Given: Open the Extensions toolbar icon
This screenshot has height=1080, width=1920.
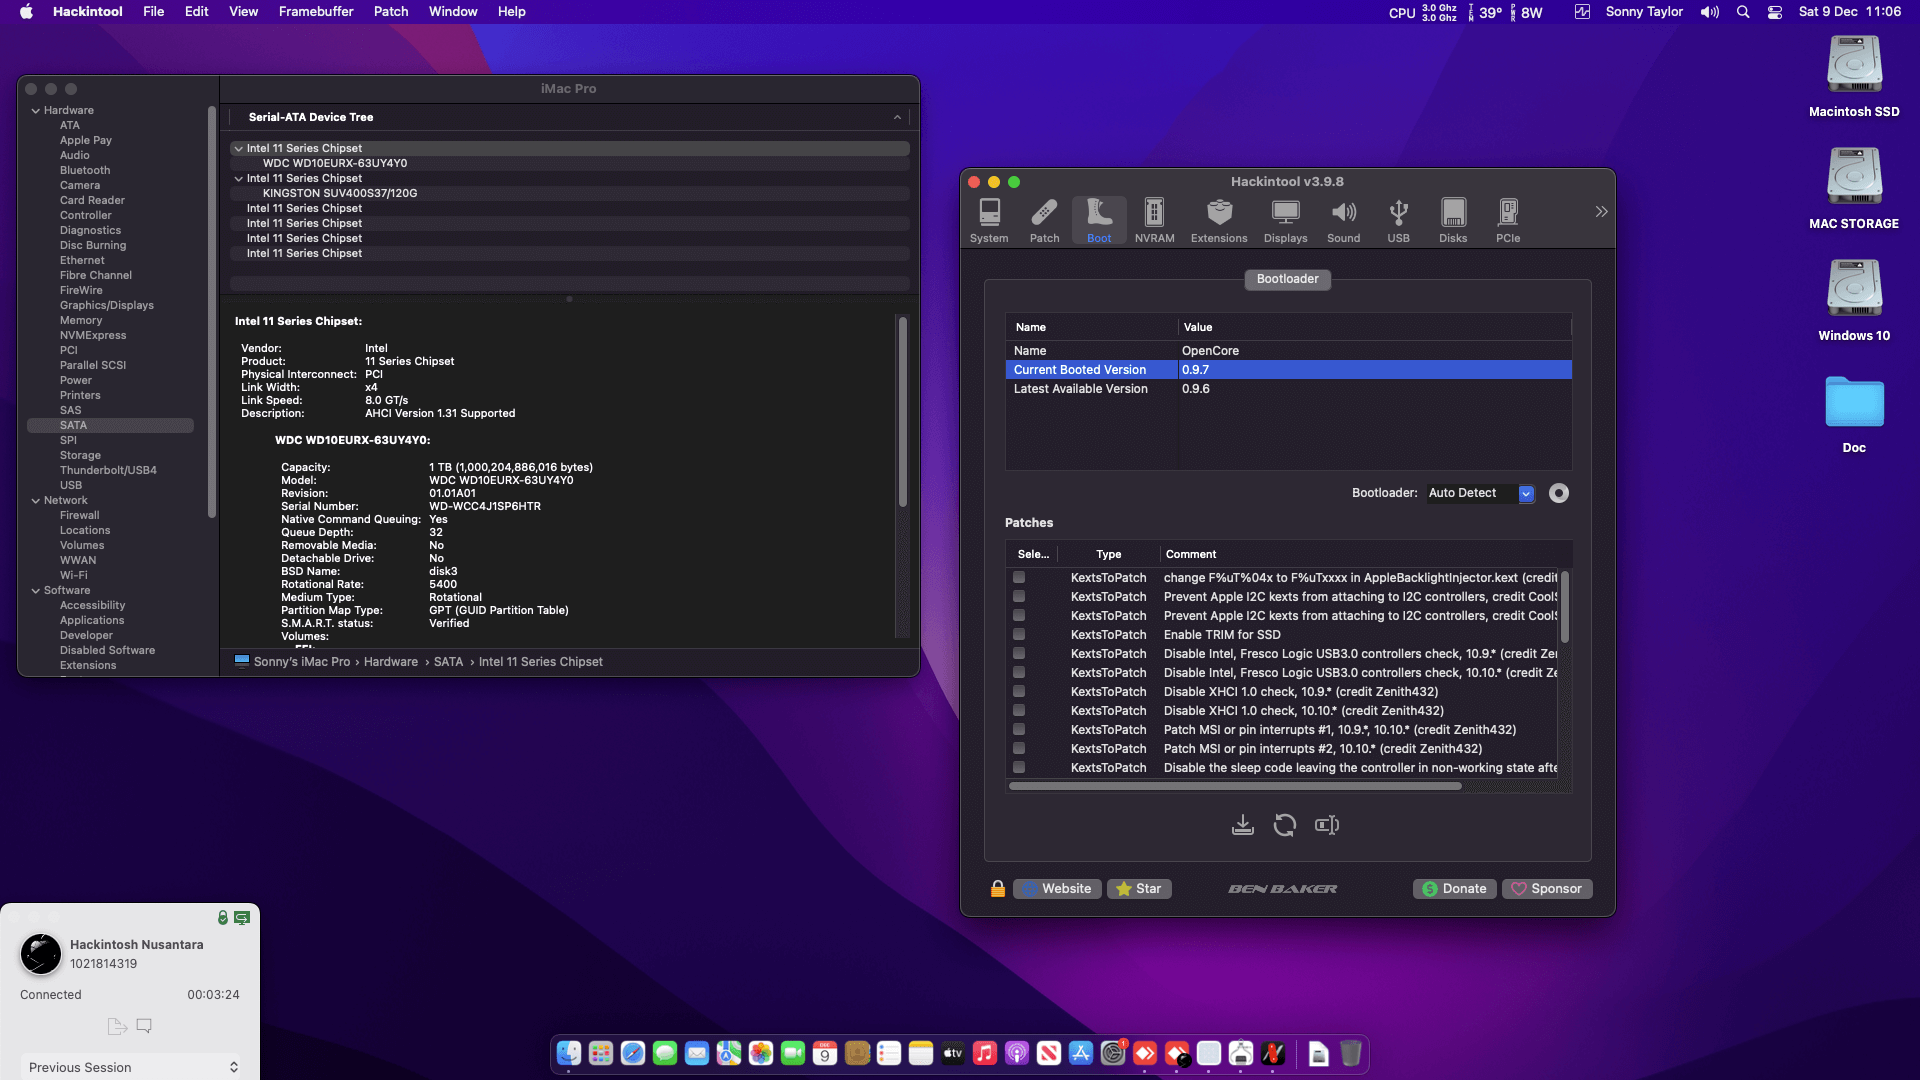Looking at the screenshot, I should [x=1218, y=220].
